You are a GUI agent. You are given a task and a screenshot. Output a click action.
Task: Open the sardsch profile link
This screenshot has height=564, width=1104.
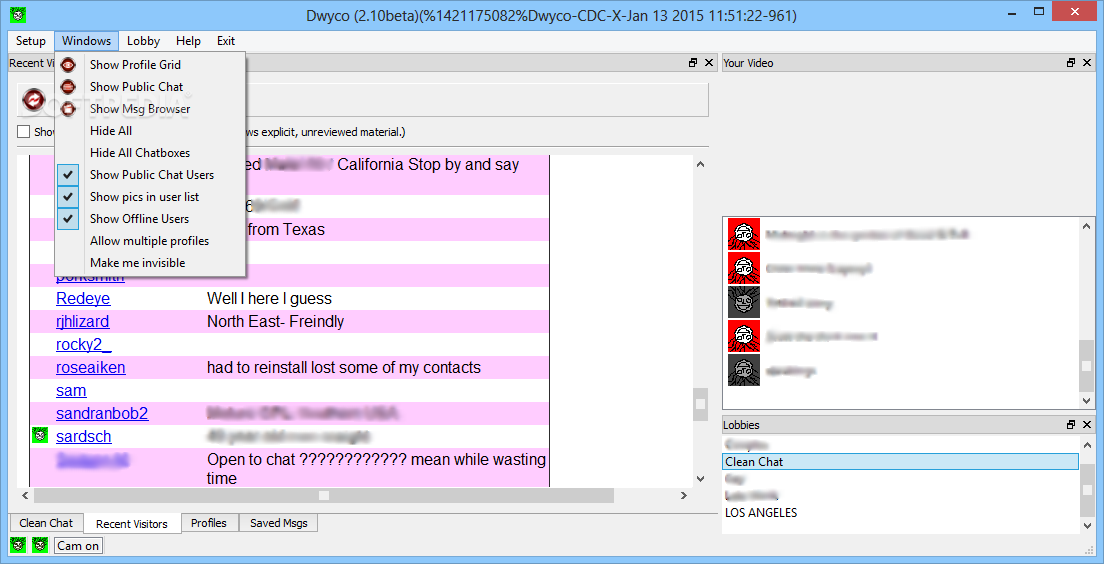point(84,437)
